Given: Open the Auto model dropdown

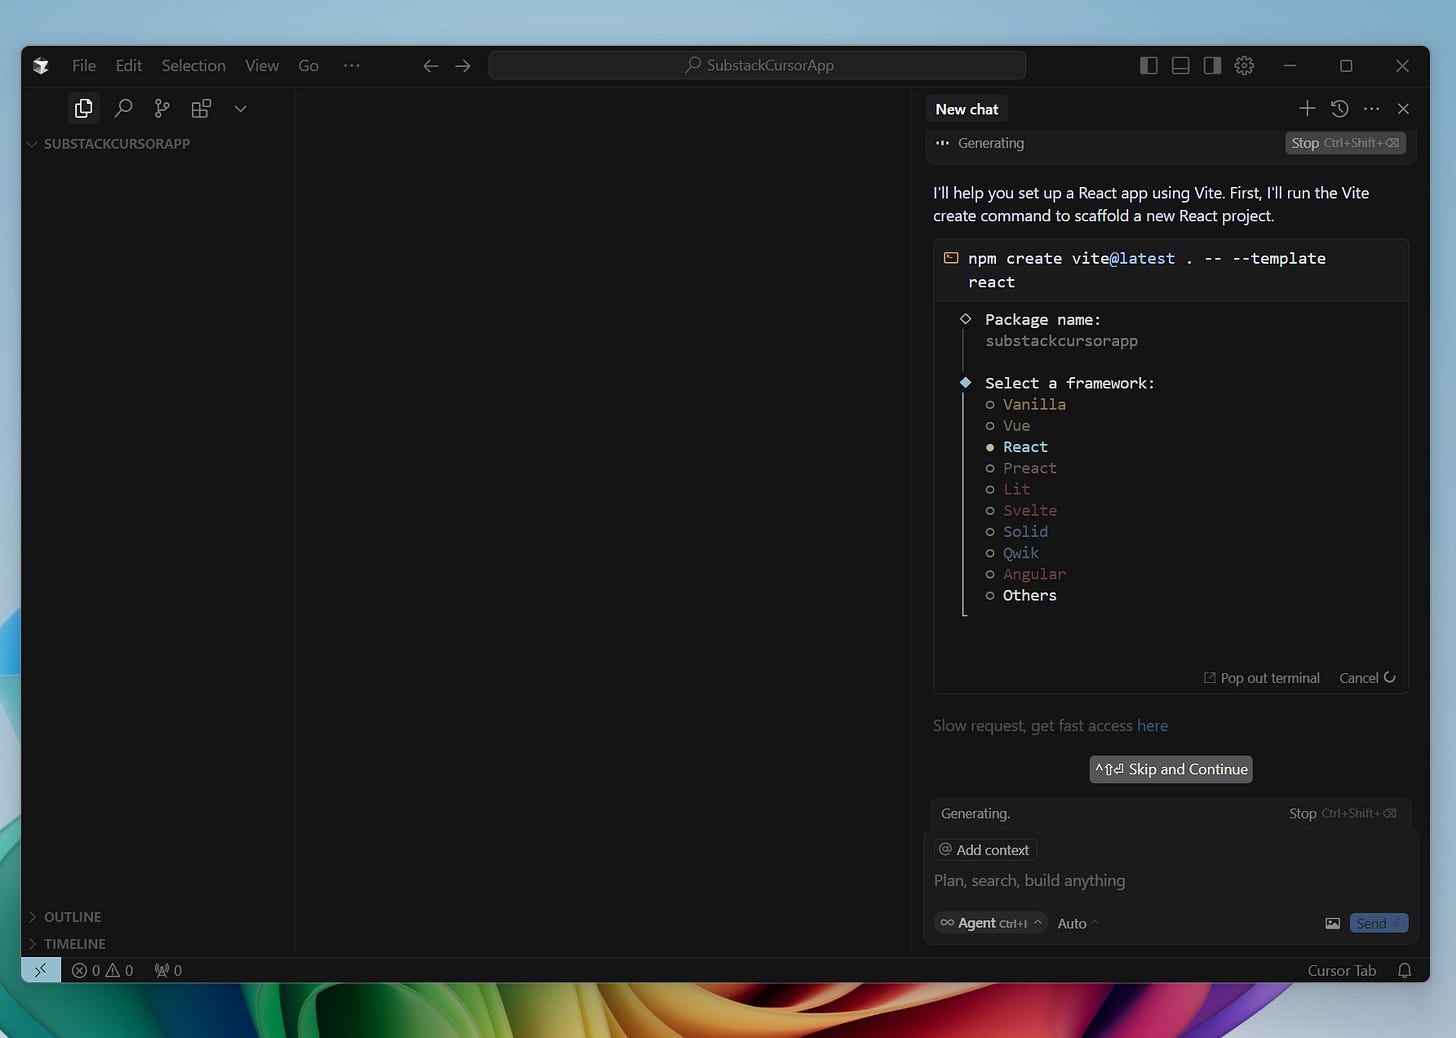Looking at the screenshot, I should click(x=1077, y=924).
